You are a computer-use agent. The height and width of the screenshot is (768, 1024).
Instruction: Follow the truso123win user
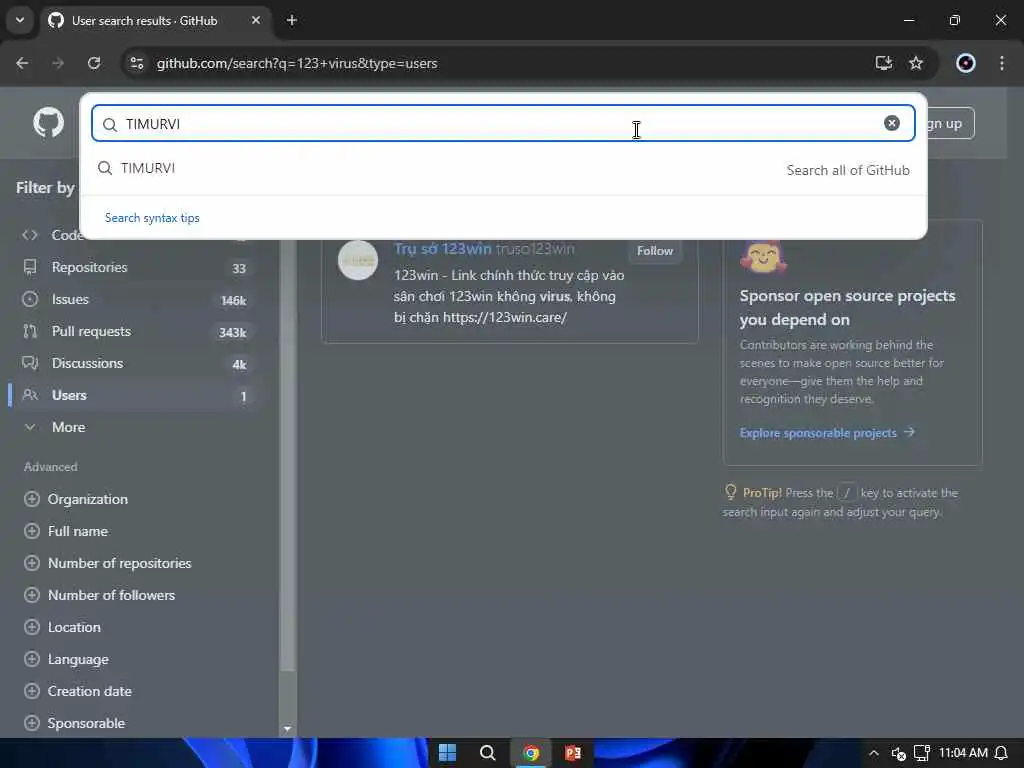click(x=654, y=251)
